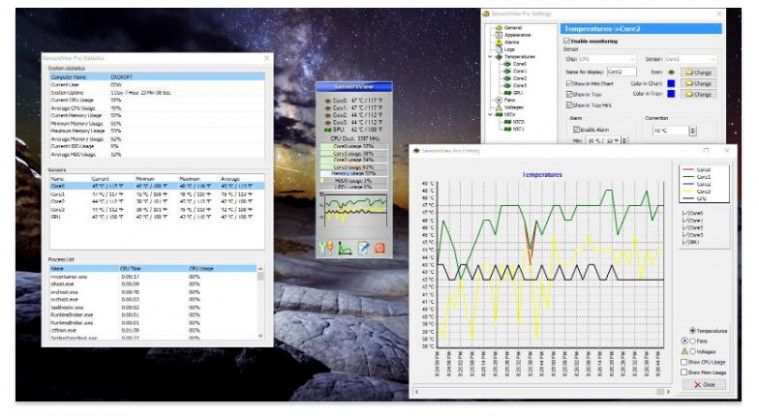Select the Temperature radio button in chart window
This screenshot has height=416, width=759.
693,331
